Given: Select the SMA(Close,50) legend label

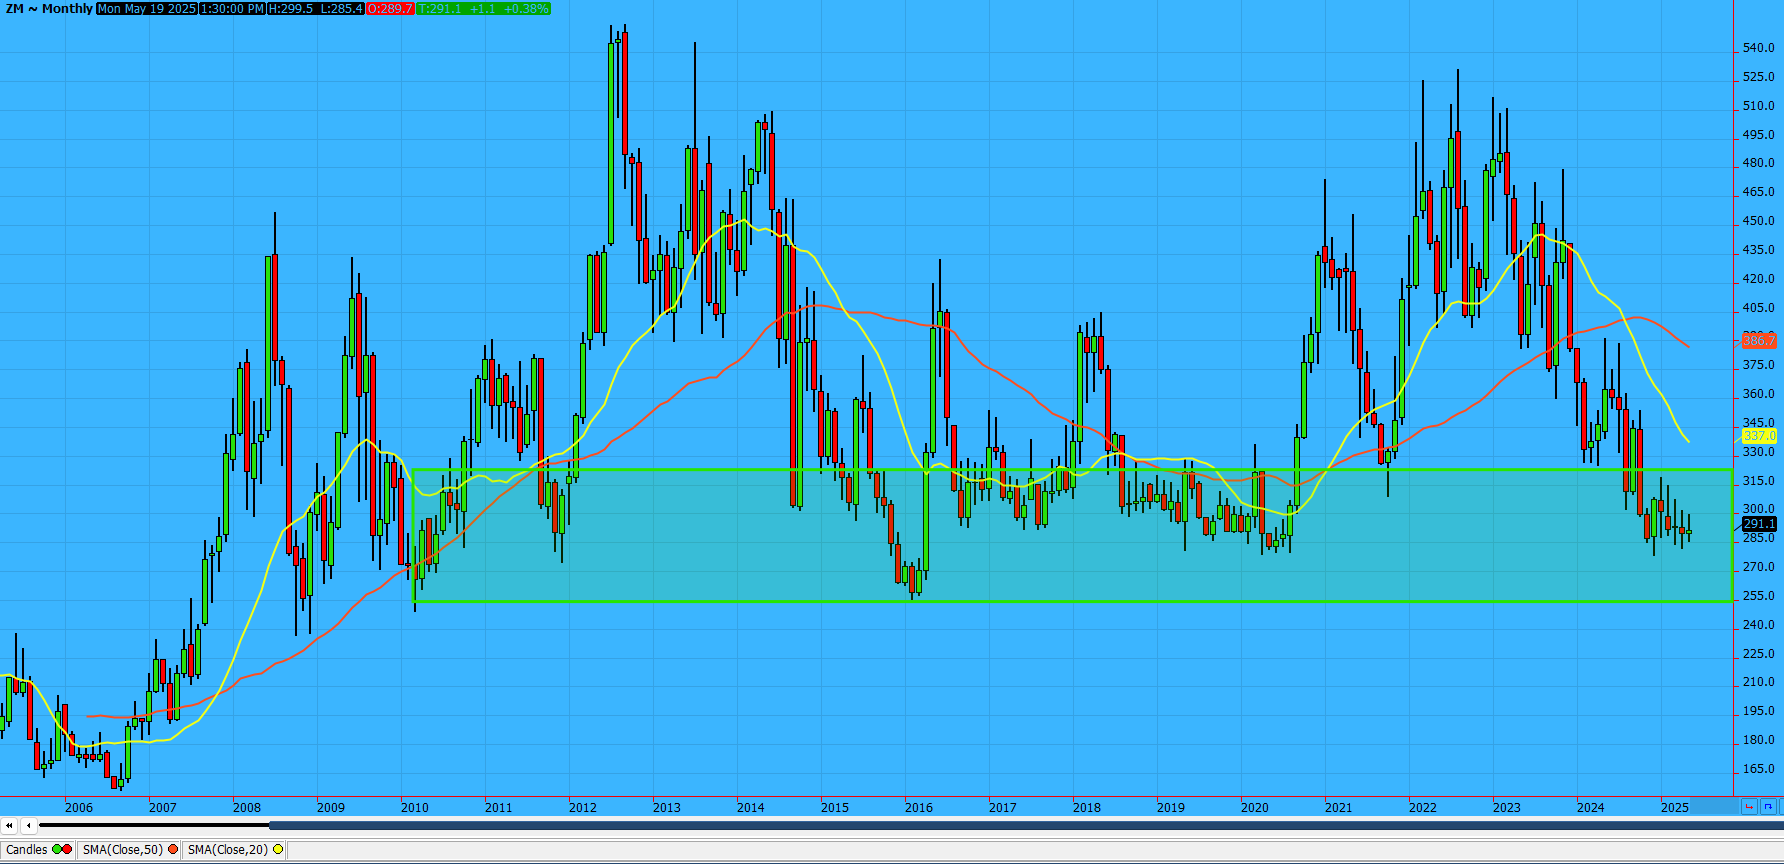Looking at the screenshot, I should (122, 850).
